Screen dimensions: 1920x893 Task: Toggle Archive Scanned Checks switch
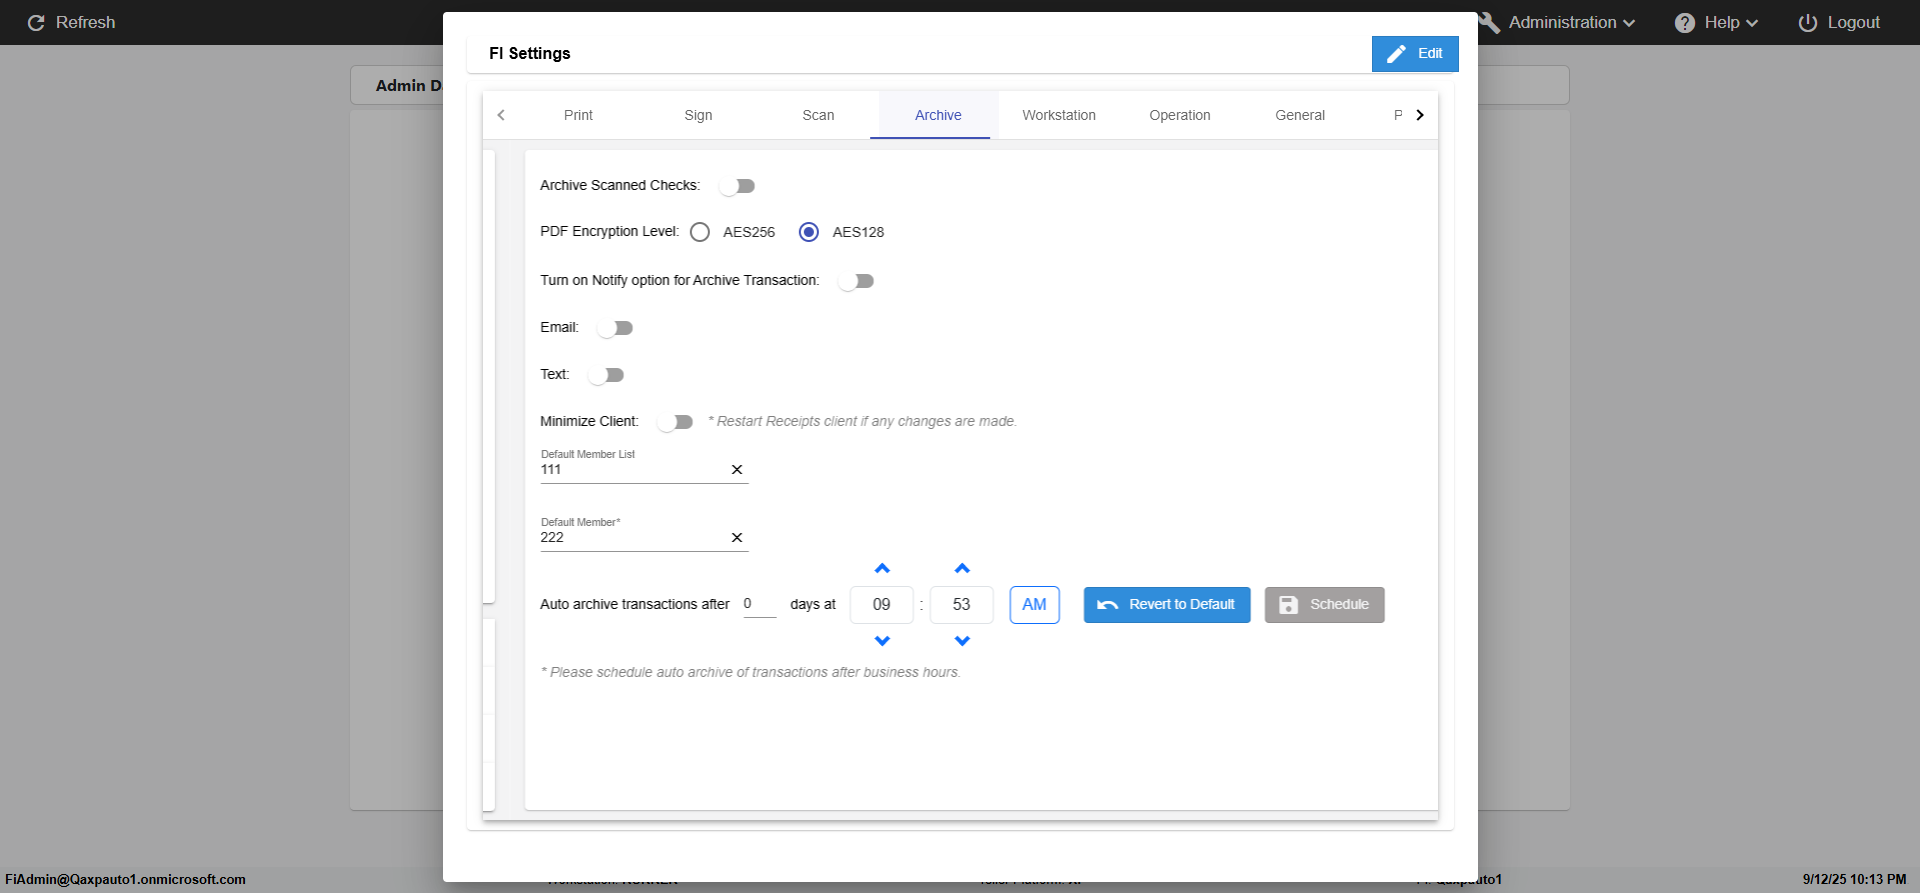(737, 186)
